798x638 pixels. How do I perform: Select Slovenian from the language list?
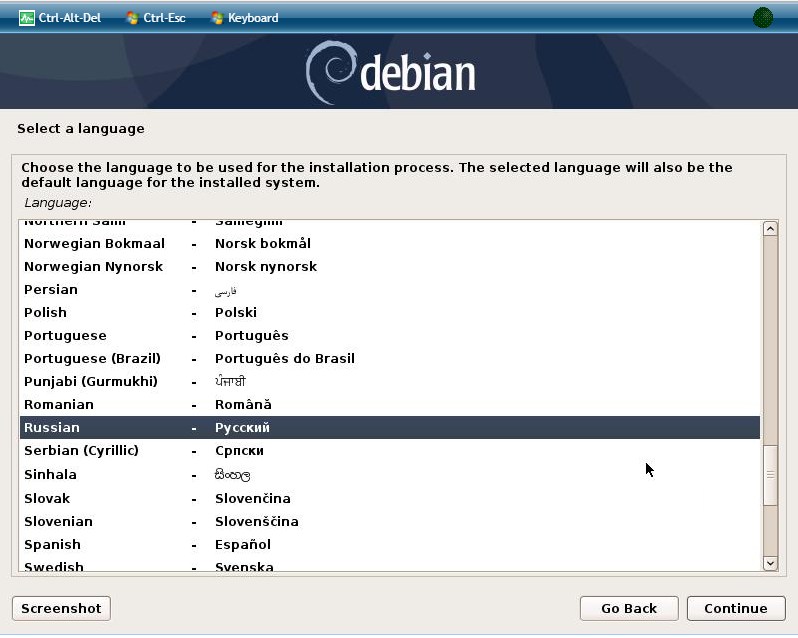pos(390,521)
